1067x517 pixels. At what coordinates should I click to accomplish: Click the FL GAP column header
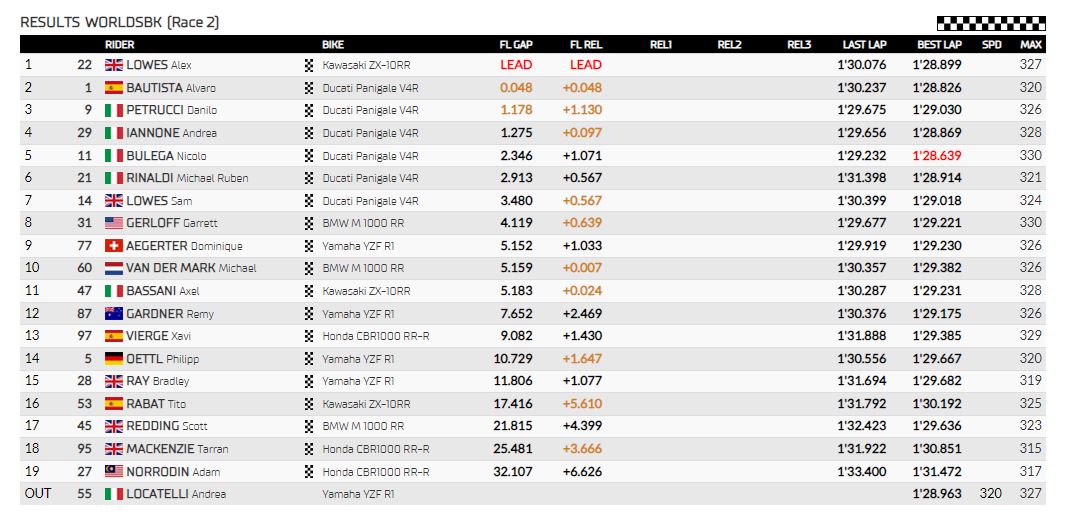[516, 45]
